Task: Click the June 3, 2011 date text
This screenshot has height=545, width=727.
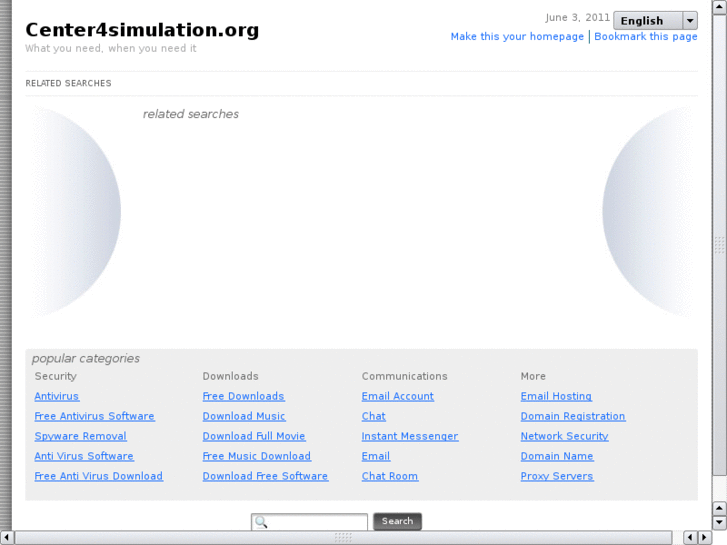Action: pyautogui.click(x=577, y=18)
